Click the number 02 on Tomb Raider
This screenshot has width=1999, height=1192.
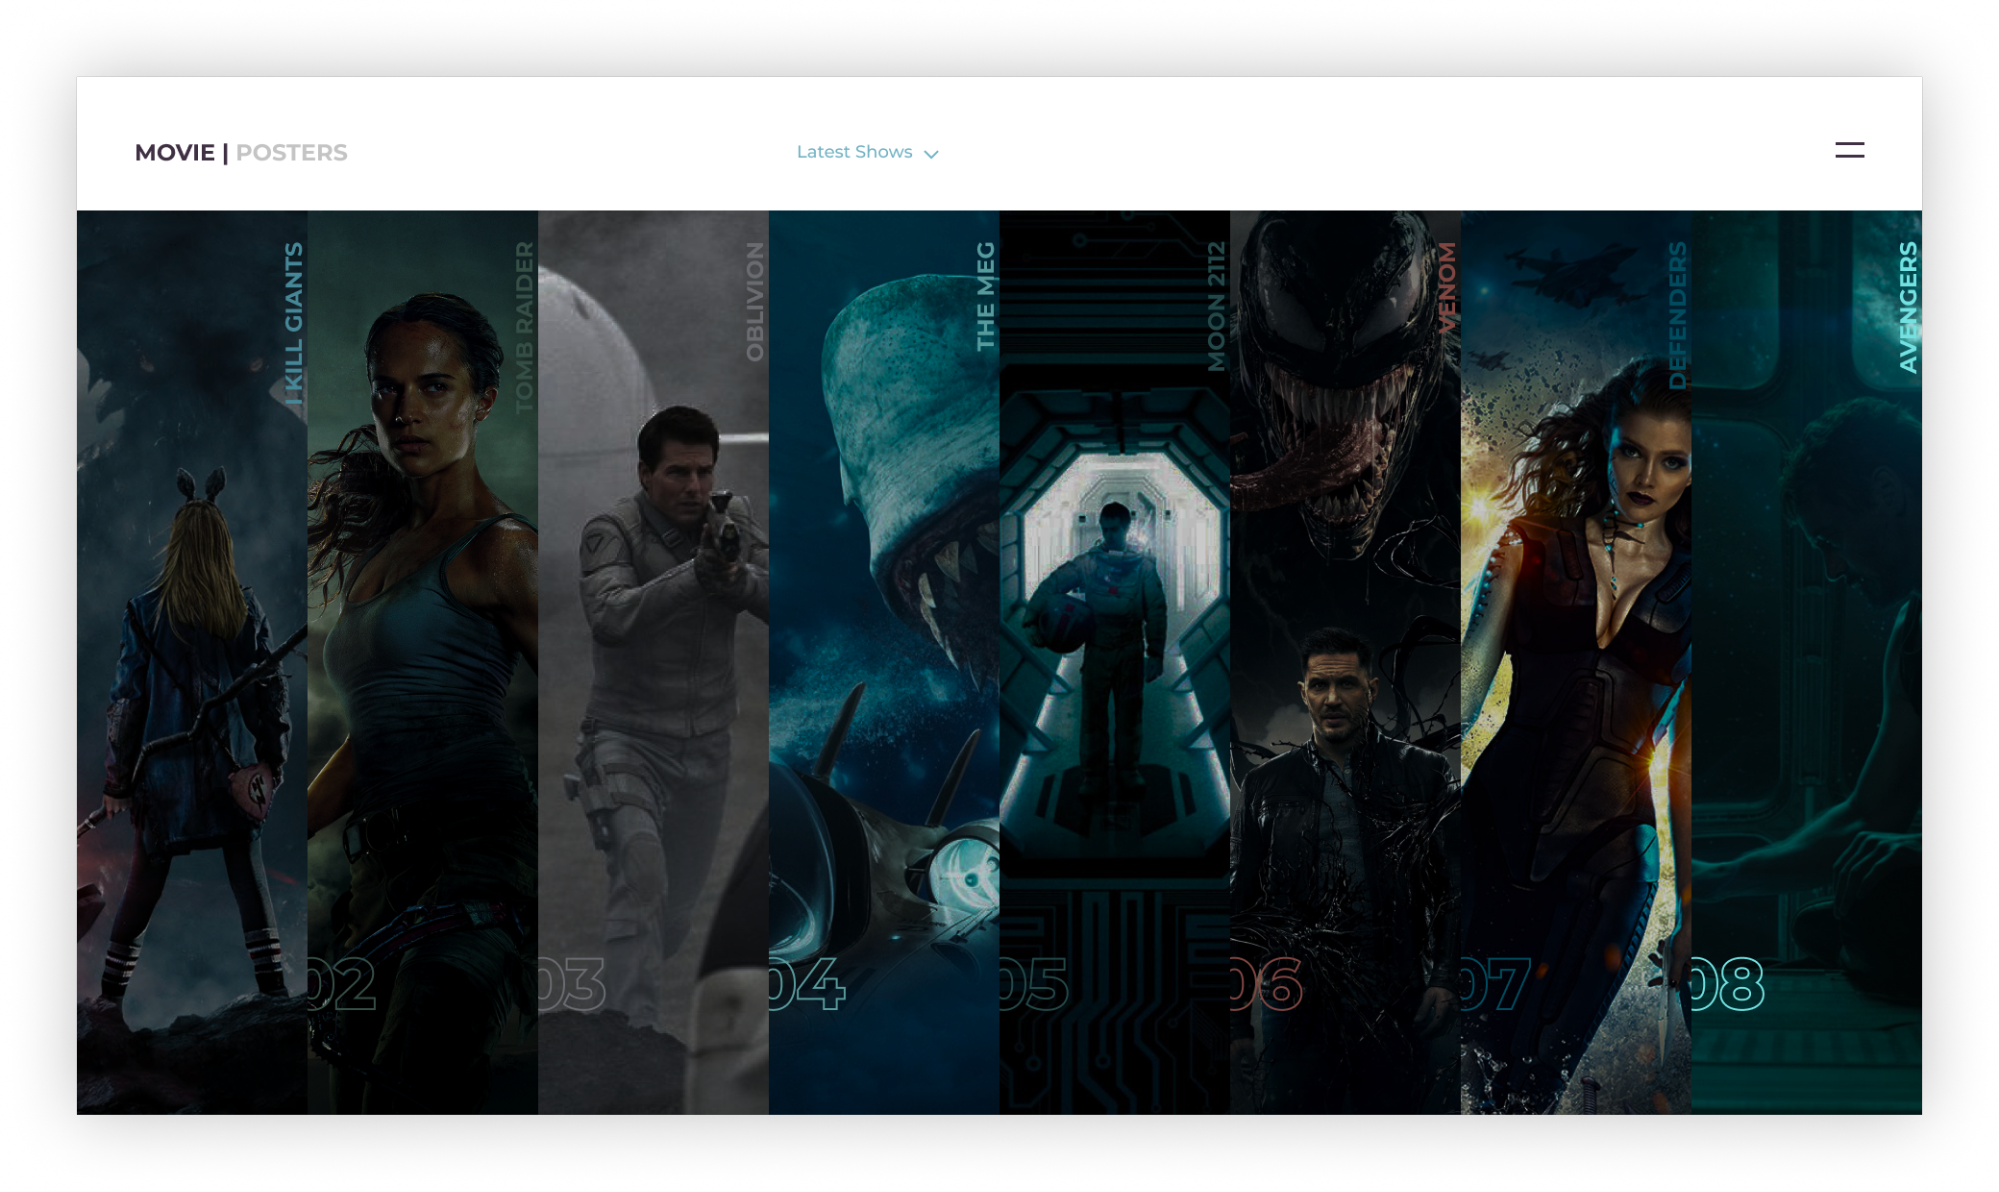coord(342,985)
